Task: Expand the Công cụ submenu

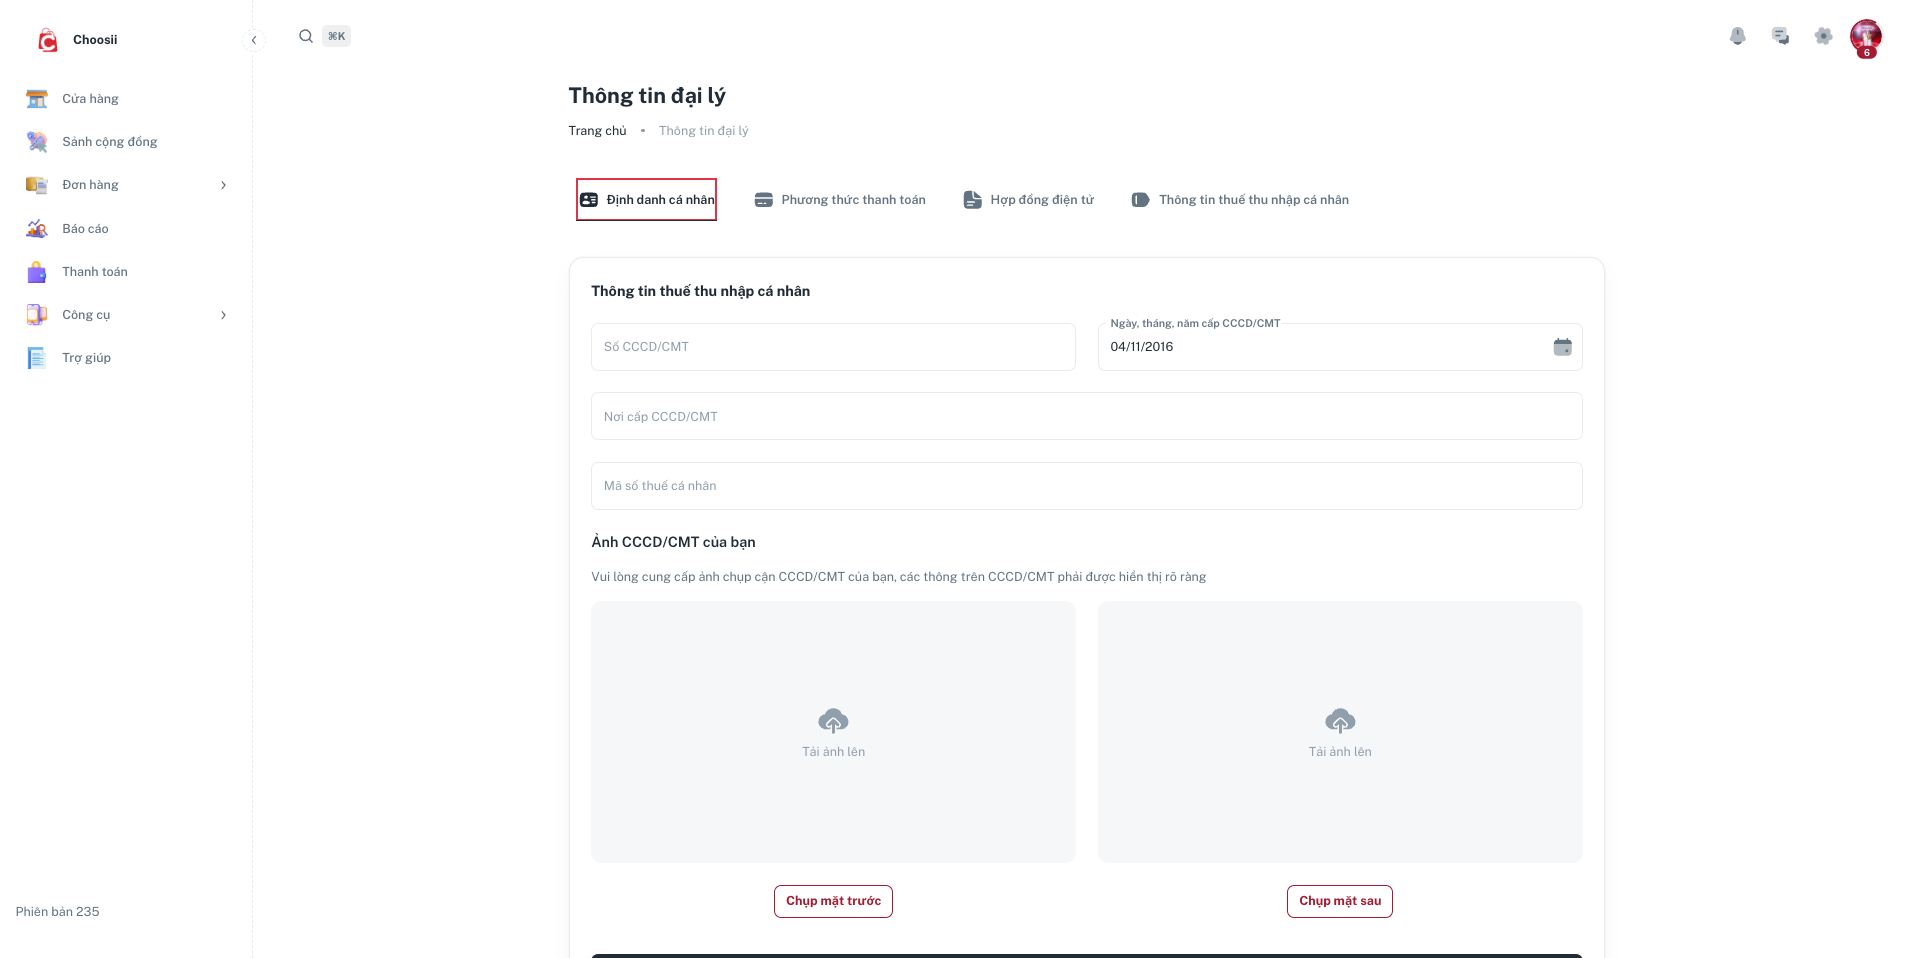Action: 223,315
